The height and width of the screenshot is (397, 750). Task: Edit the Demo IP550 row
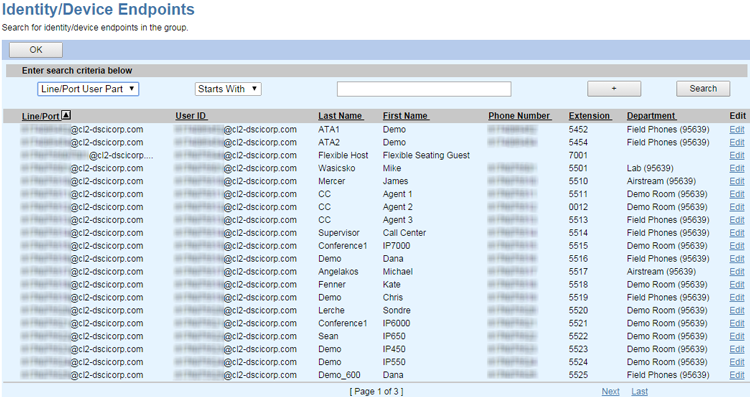[737, 362]
